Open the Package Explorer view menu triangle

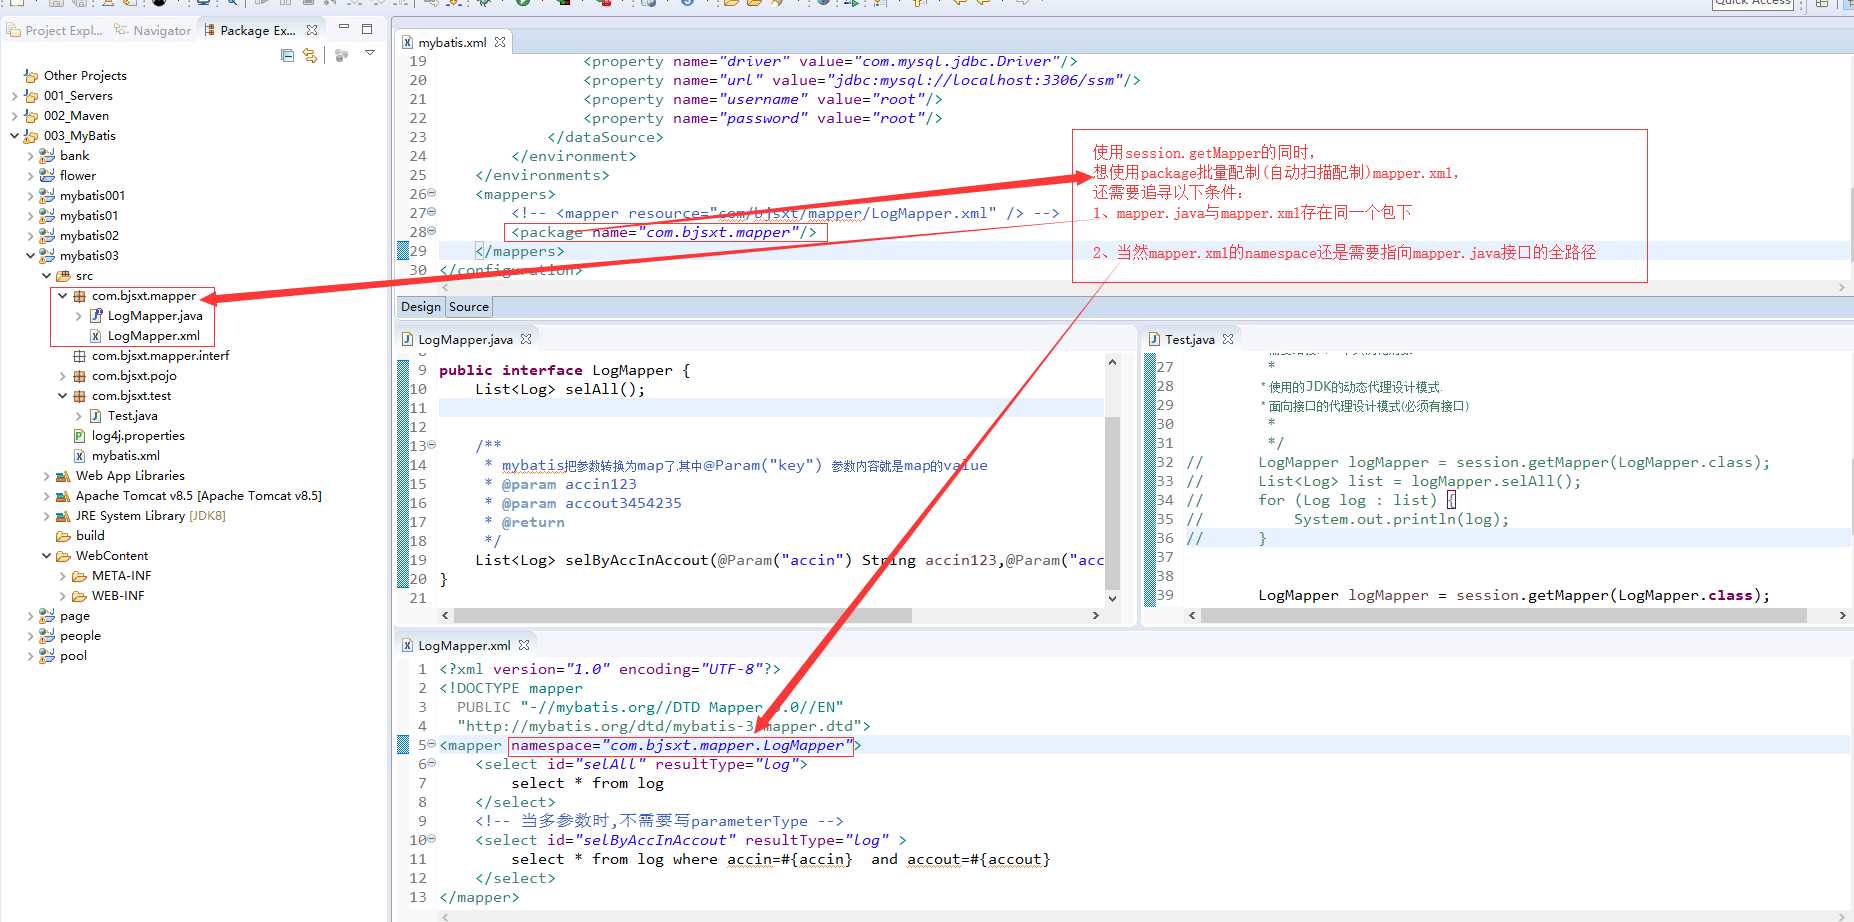[x=370, y=53]
